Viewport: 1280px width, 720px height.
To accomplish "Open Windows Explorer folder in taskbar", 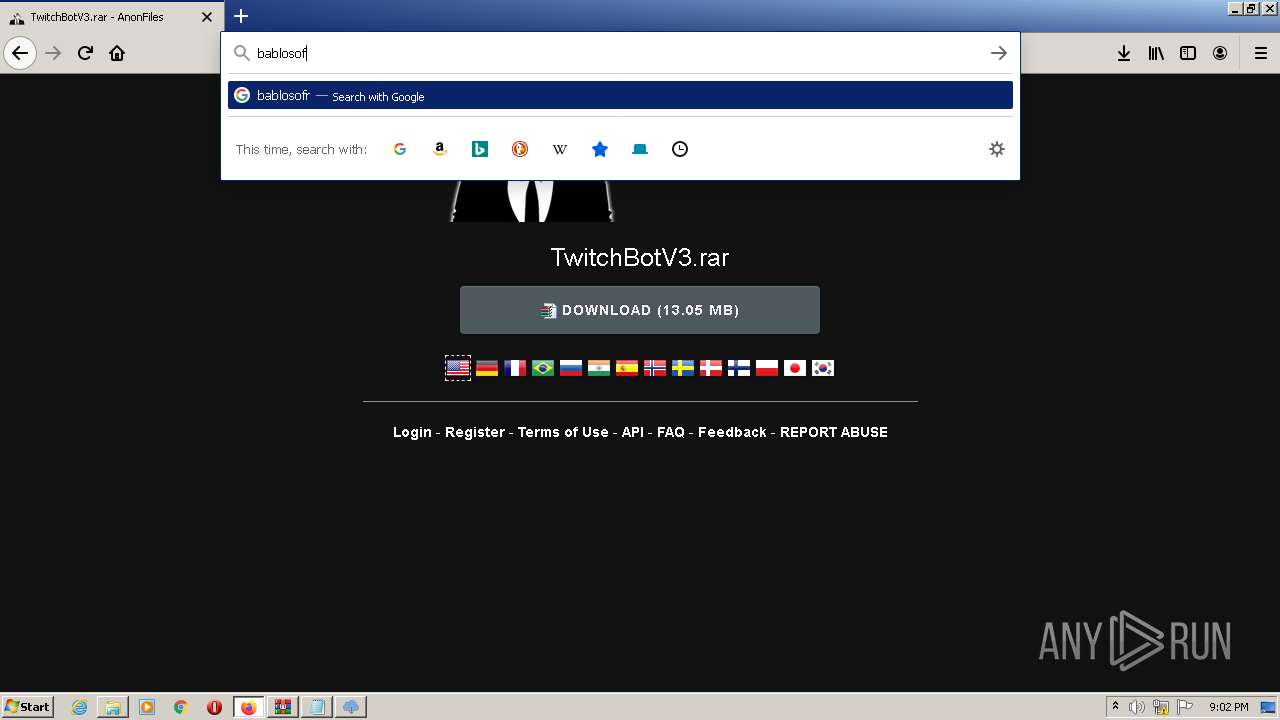I will click(113, 707).
